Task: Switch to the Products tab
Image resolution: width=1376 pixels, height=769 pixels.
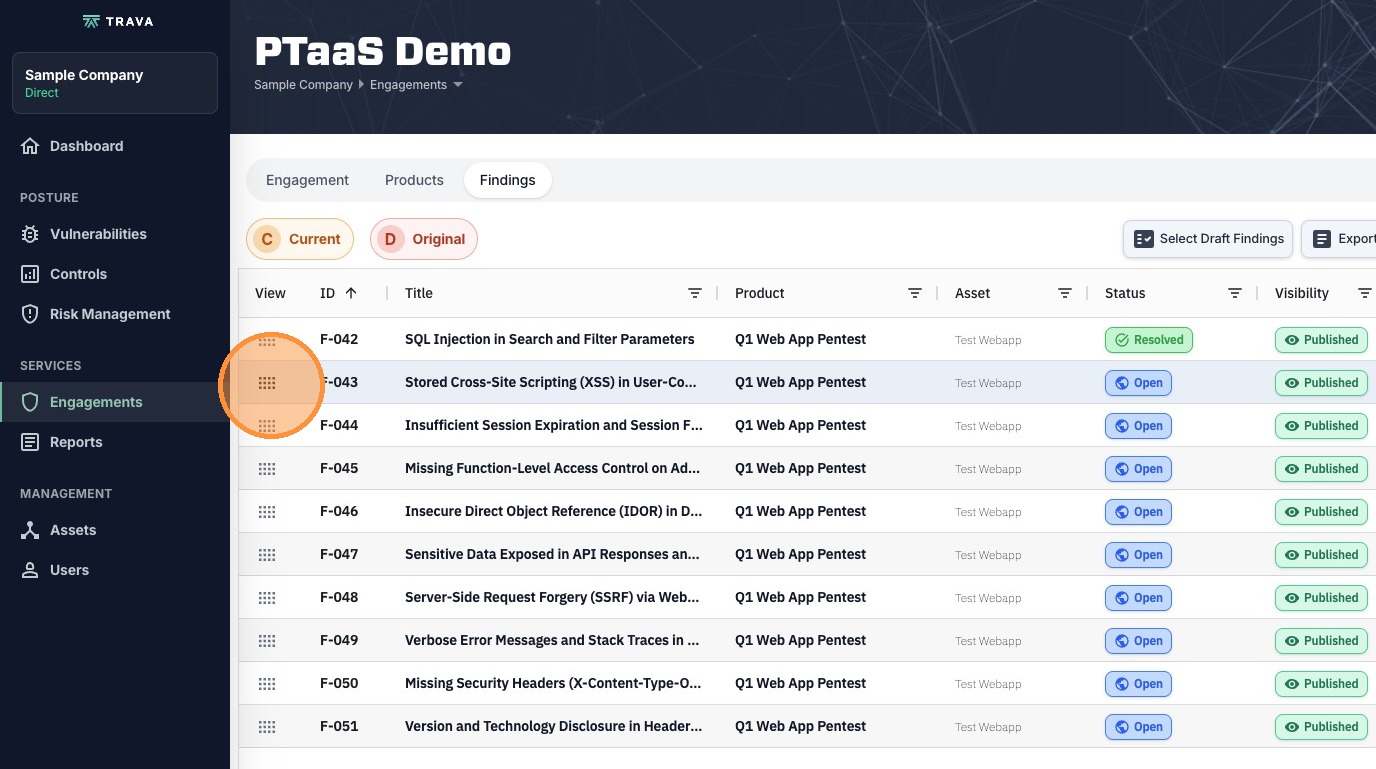Action: pyautogui.click(x=414, y=180)
